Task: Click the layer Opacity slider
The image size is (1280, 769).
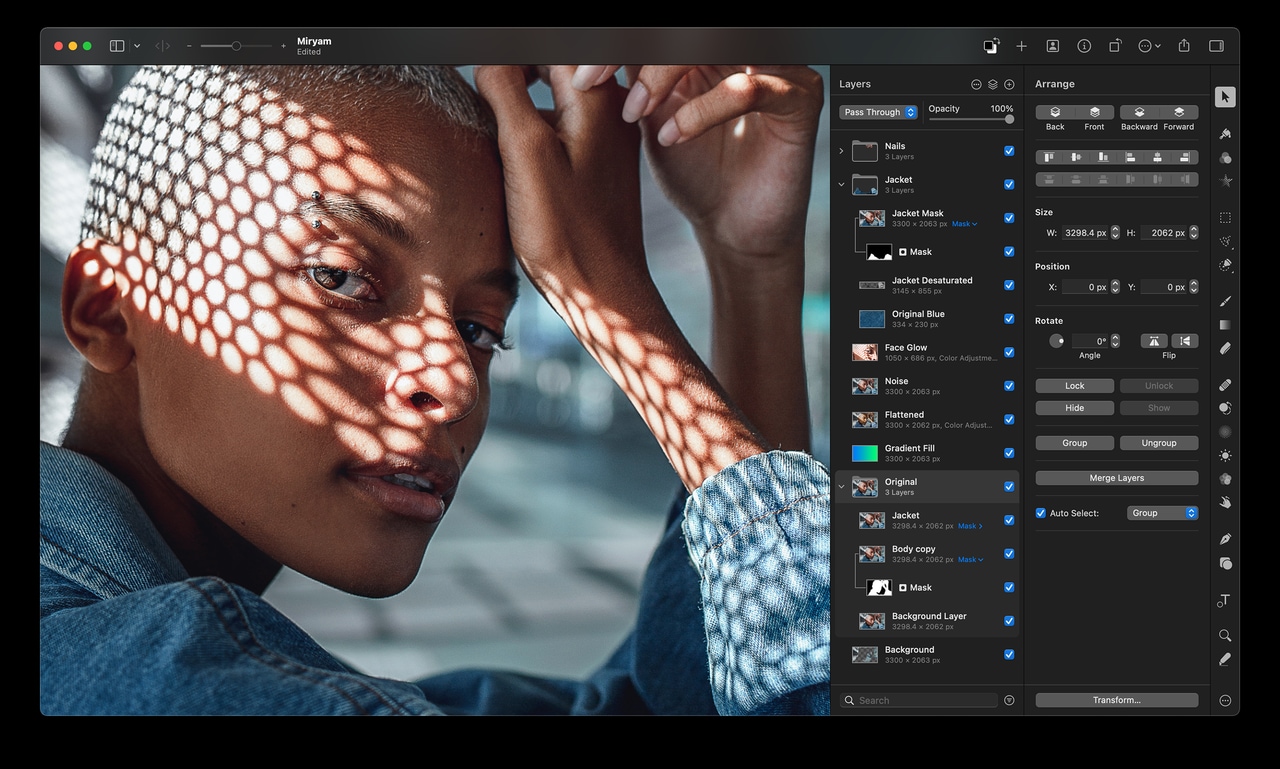Action: click(970, 119)
